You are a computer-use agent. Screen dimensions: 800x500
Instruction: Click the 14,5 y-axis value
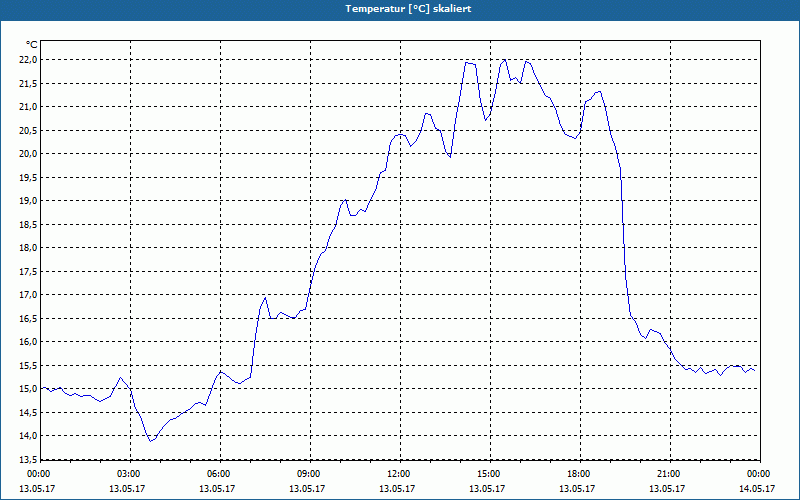pos(29,412)
